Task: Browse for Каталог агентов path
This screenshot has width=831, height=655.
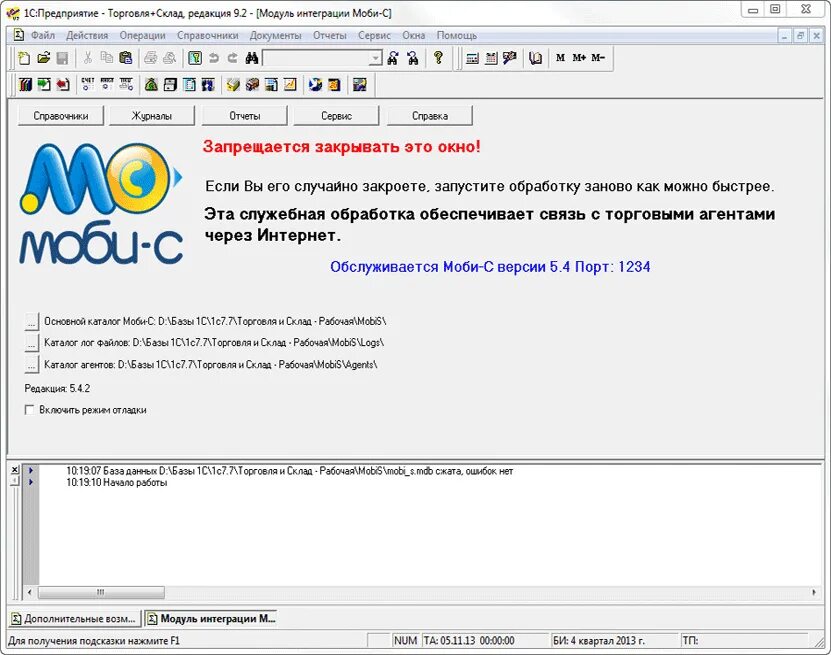Action: (31, 365)
